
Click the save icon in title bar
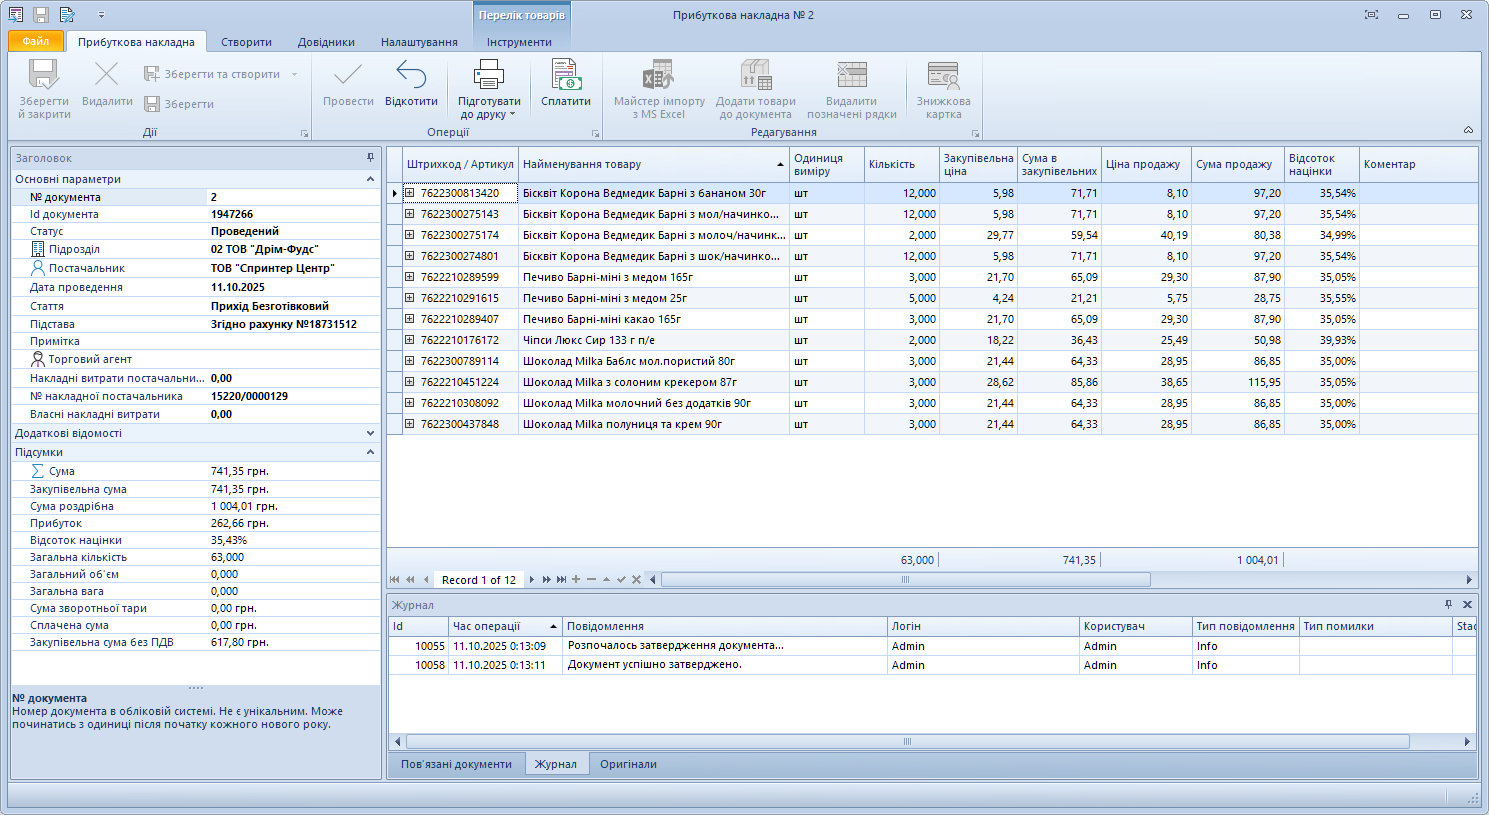[x=41, y=15]
